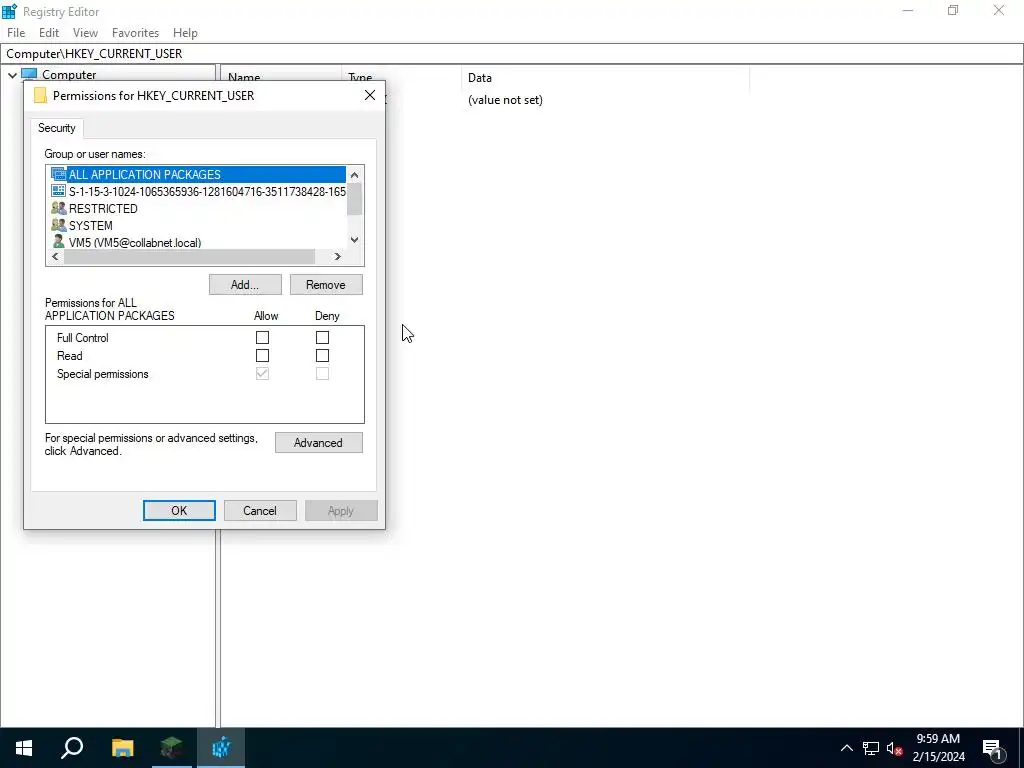Click user list scroll up arrow
The height and width of the screenshot is (768, 1024).
click(x=354, y=174)
